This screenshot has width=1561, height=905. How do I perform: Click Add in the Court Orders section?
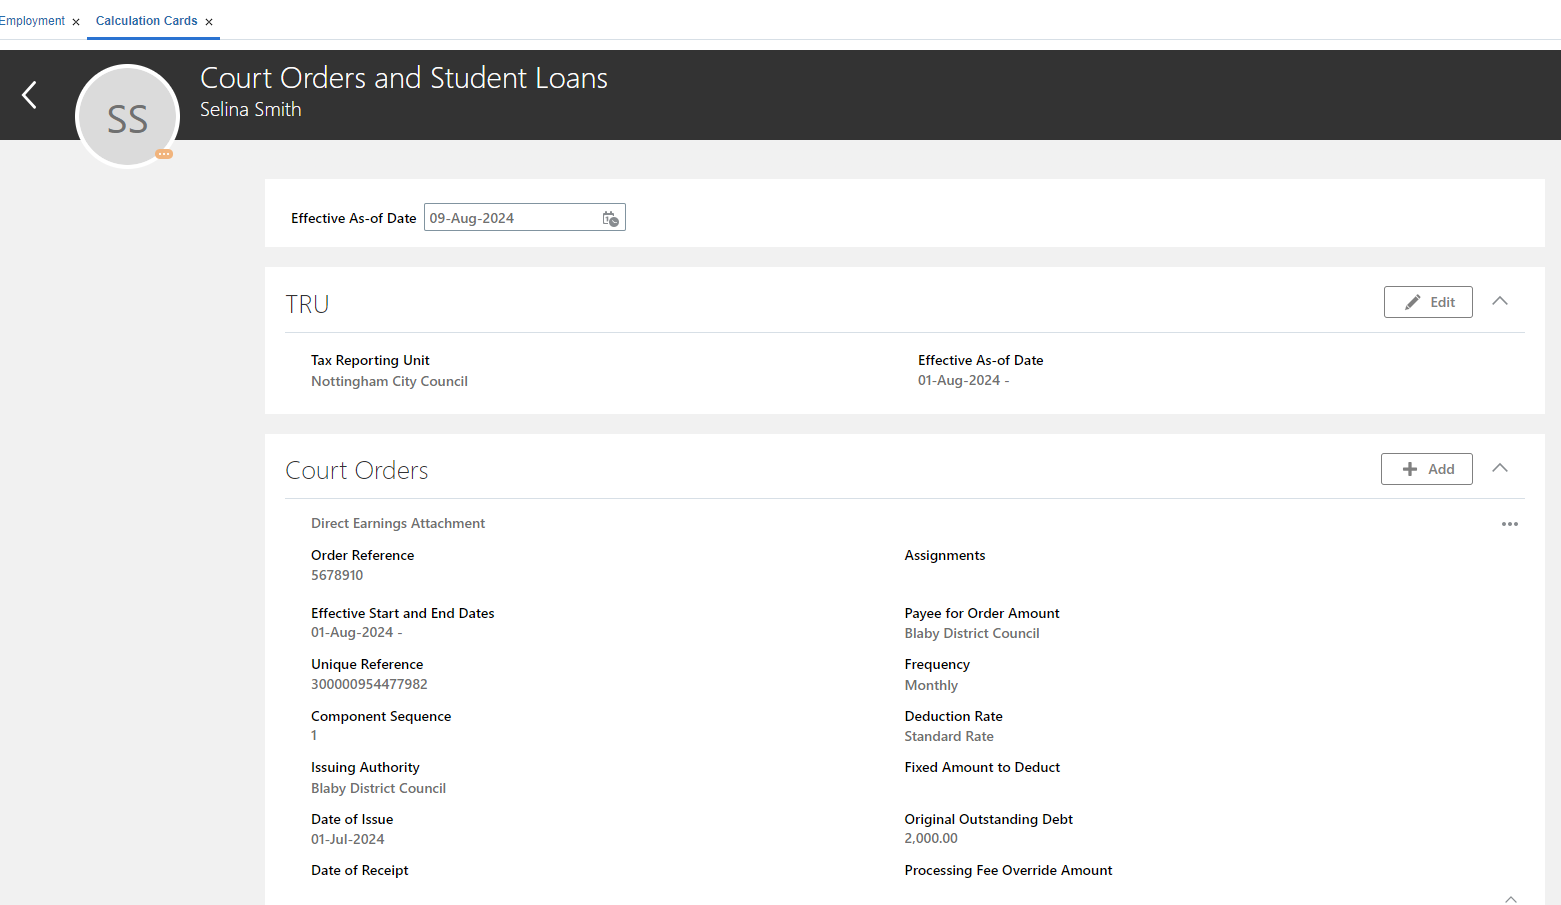[1427, 468]
